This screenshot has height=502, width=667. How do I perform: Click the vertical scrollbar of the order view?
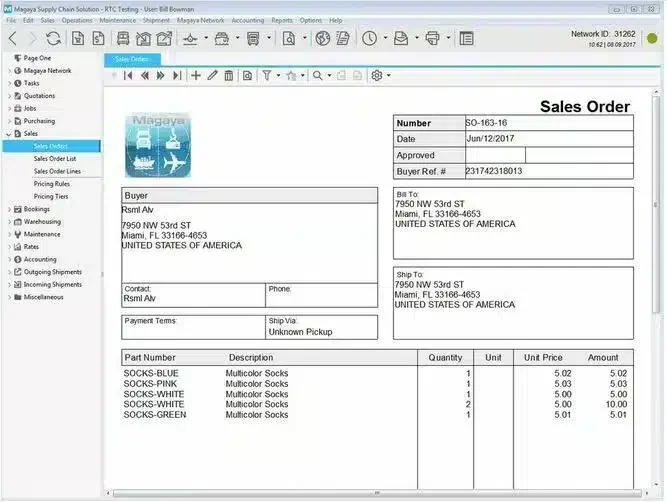pos(656,204)
